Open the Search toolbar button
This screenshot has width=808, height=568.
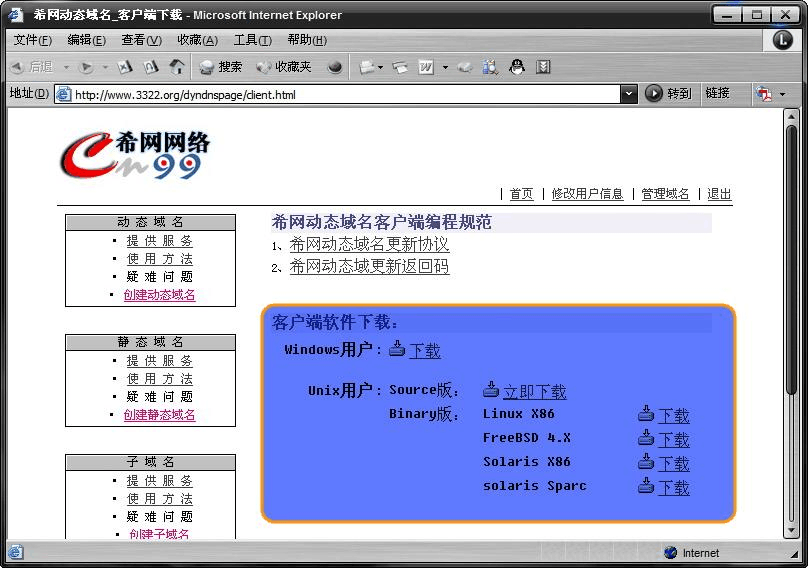coord(221,67)
